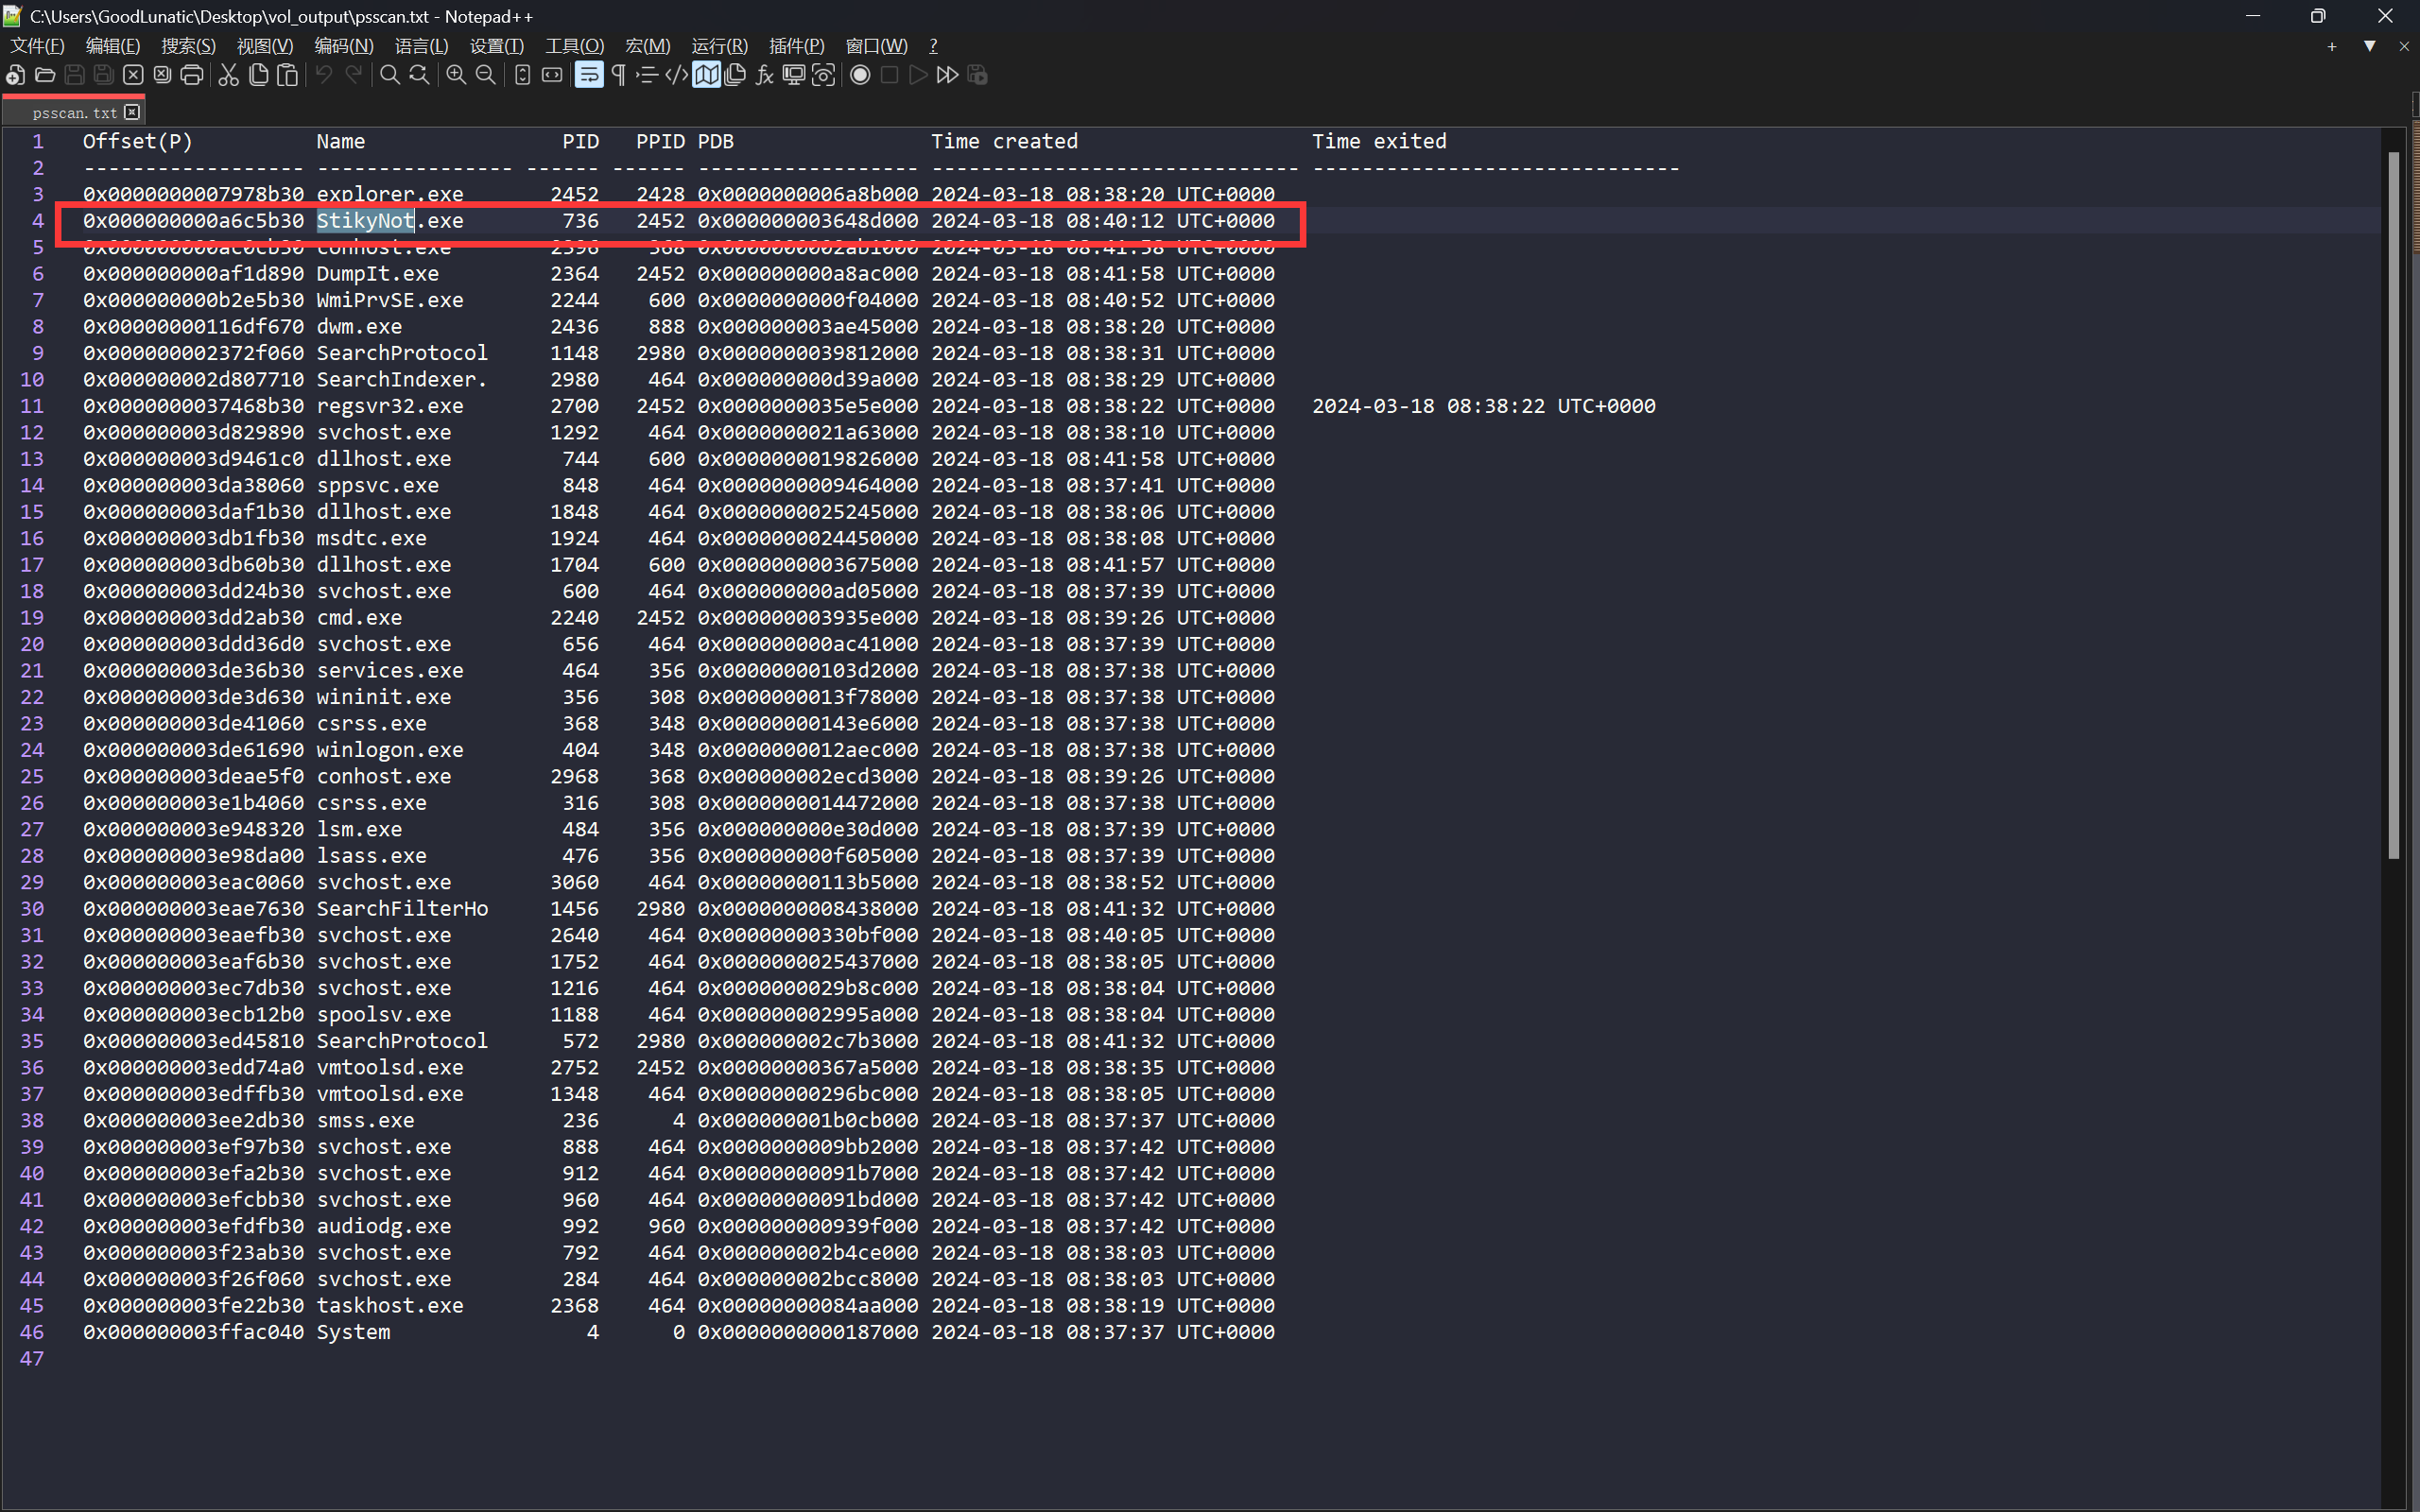Screen dimensions: 2420x1512
Task: Open user-defined language dialog icon
Action: click(677, 75)
